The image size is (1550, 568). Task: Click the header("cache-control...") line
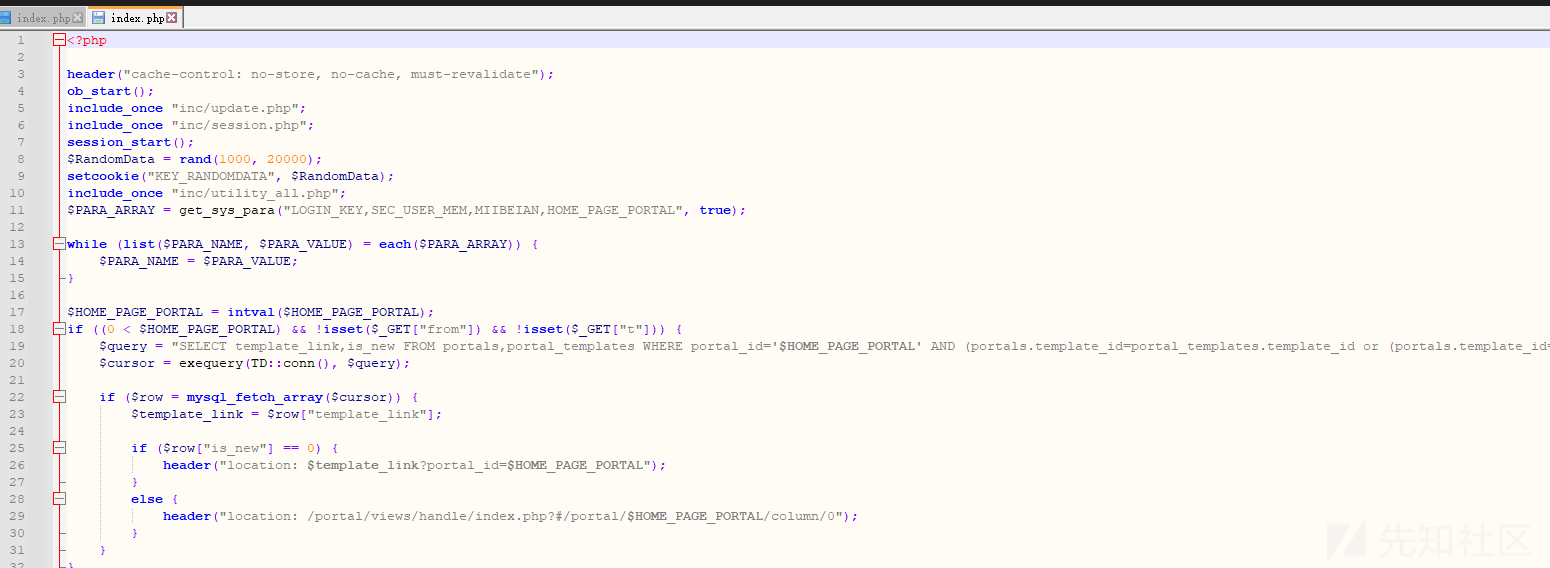(310, 74)
